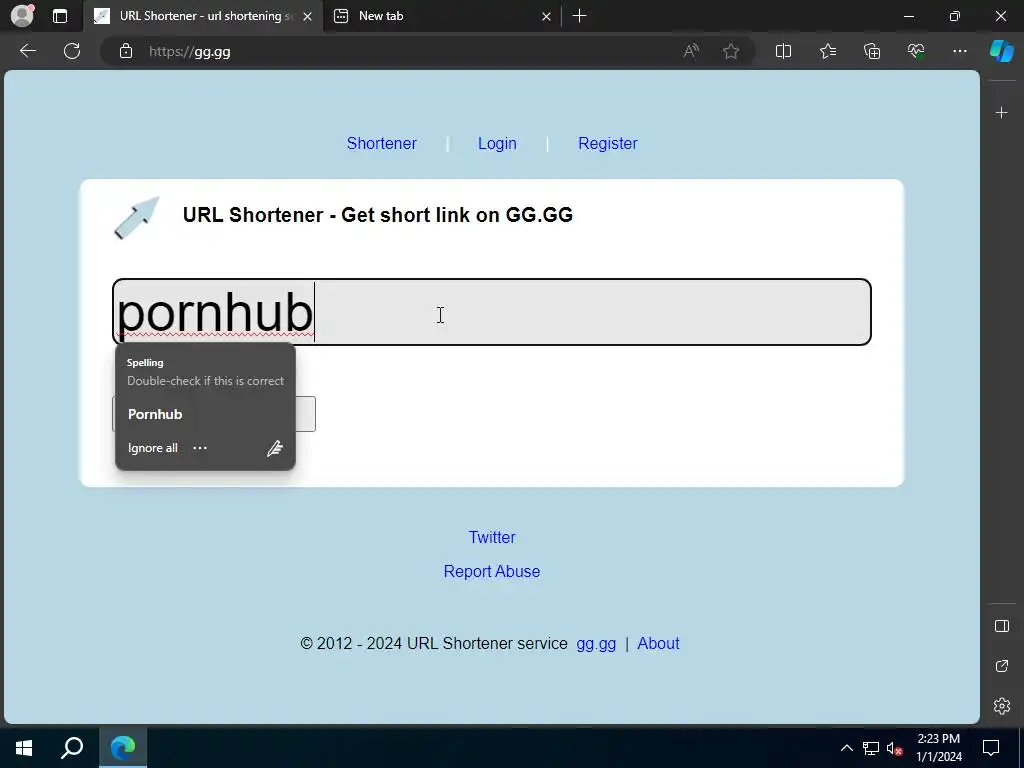
Task: Click inside the long URL input field
Action: coord(492,312)
